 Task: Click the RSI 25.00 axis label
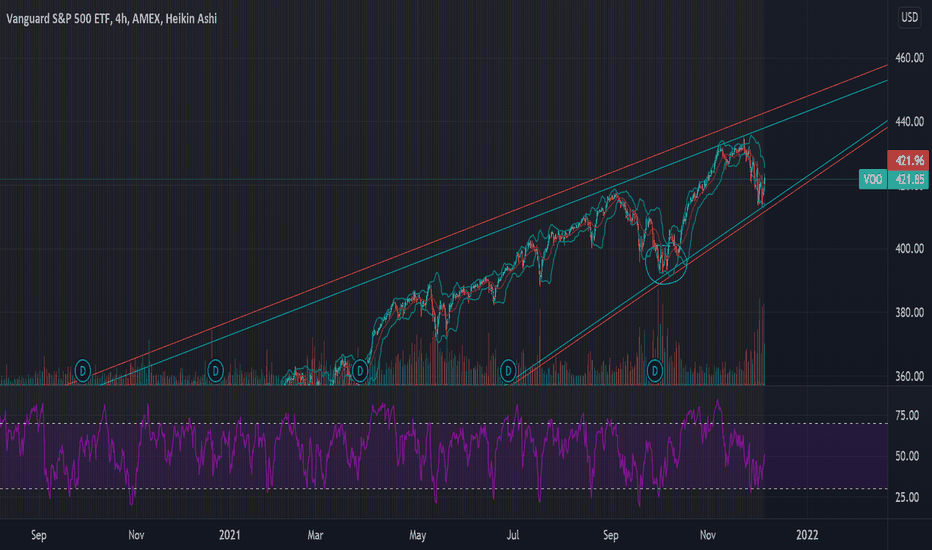(x=907, y=497)
